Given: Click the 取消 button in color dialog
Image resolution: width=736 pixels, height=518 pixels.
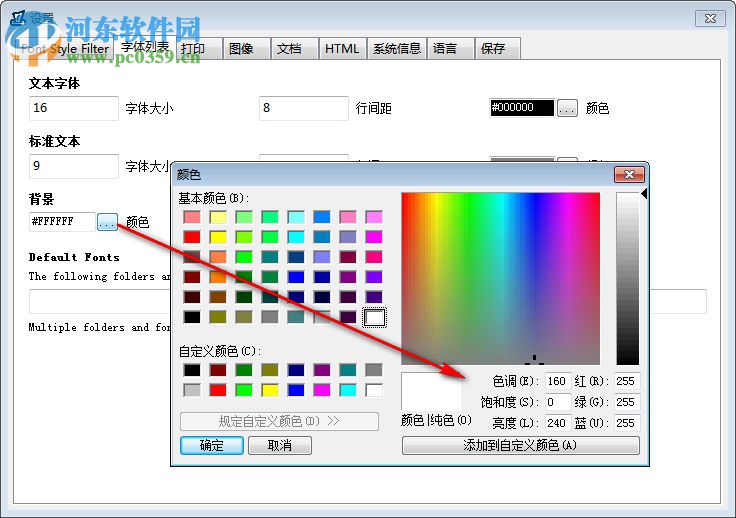Looking at the screenshot, I should coord(280,445).
